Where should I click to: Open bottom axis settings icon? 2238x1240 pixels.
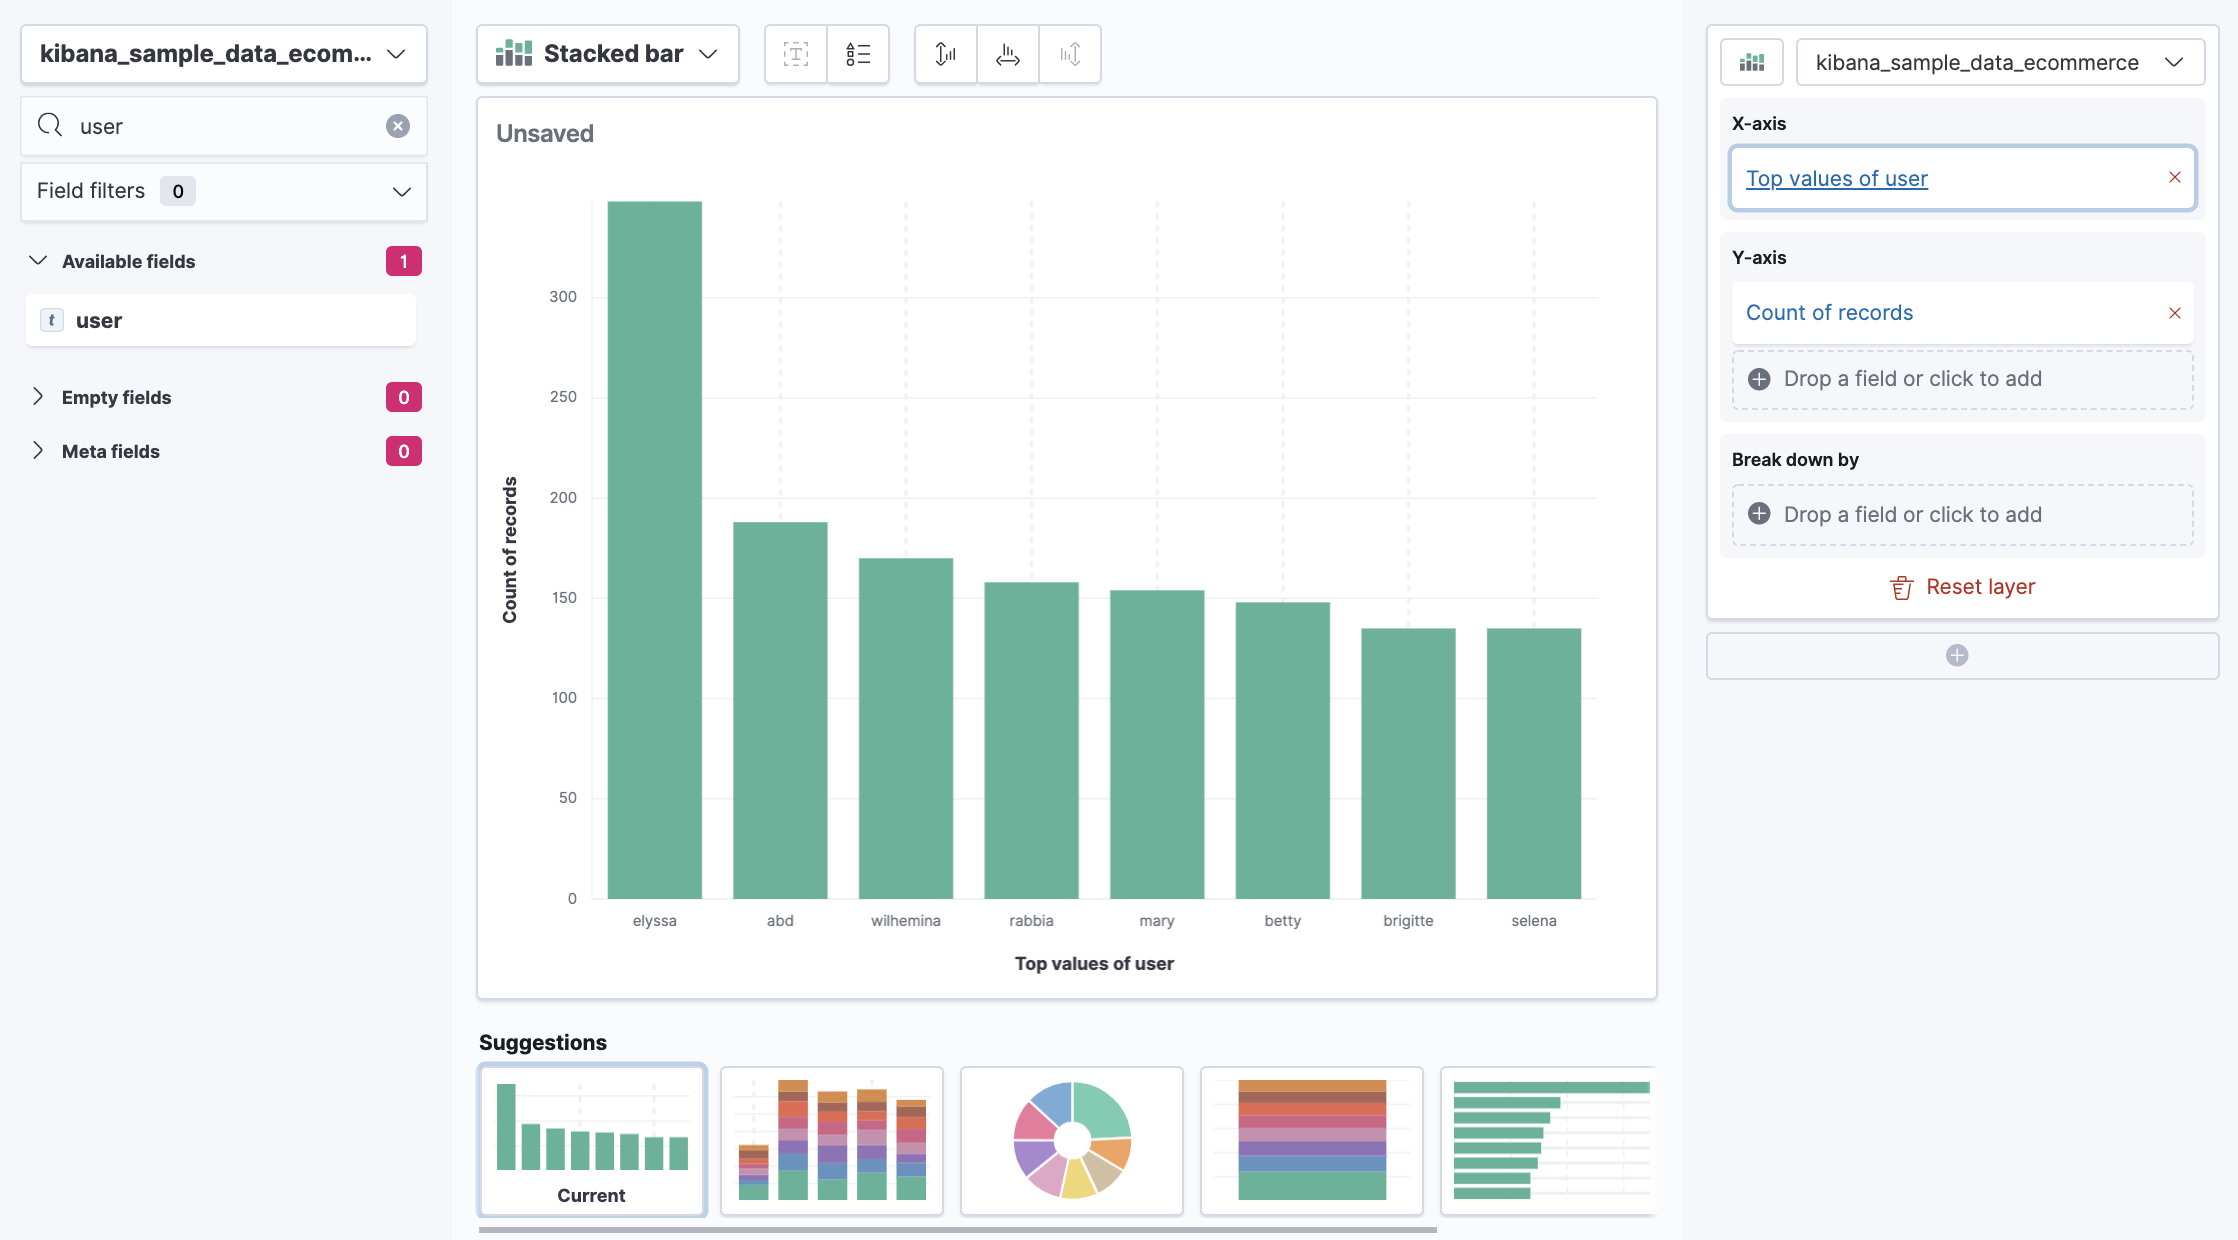[x=1007, y=54]
